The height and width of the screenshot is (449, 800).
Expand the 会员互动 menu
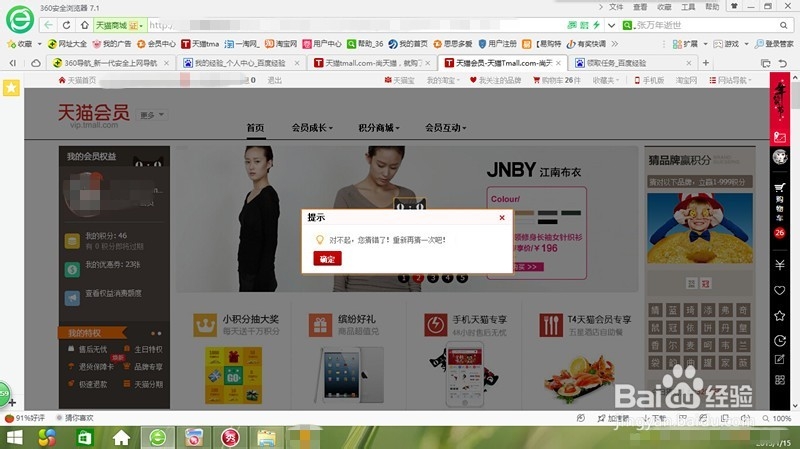pos(445,128)
